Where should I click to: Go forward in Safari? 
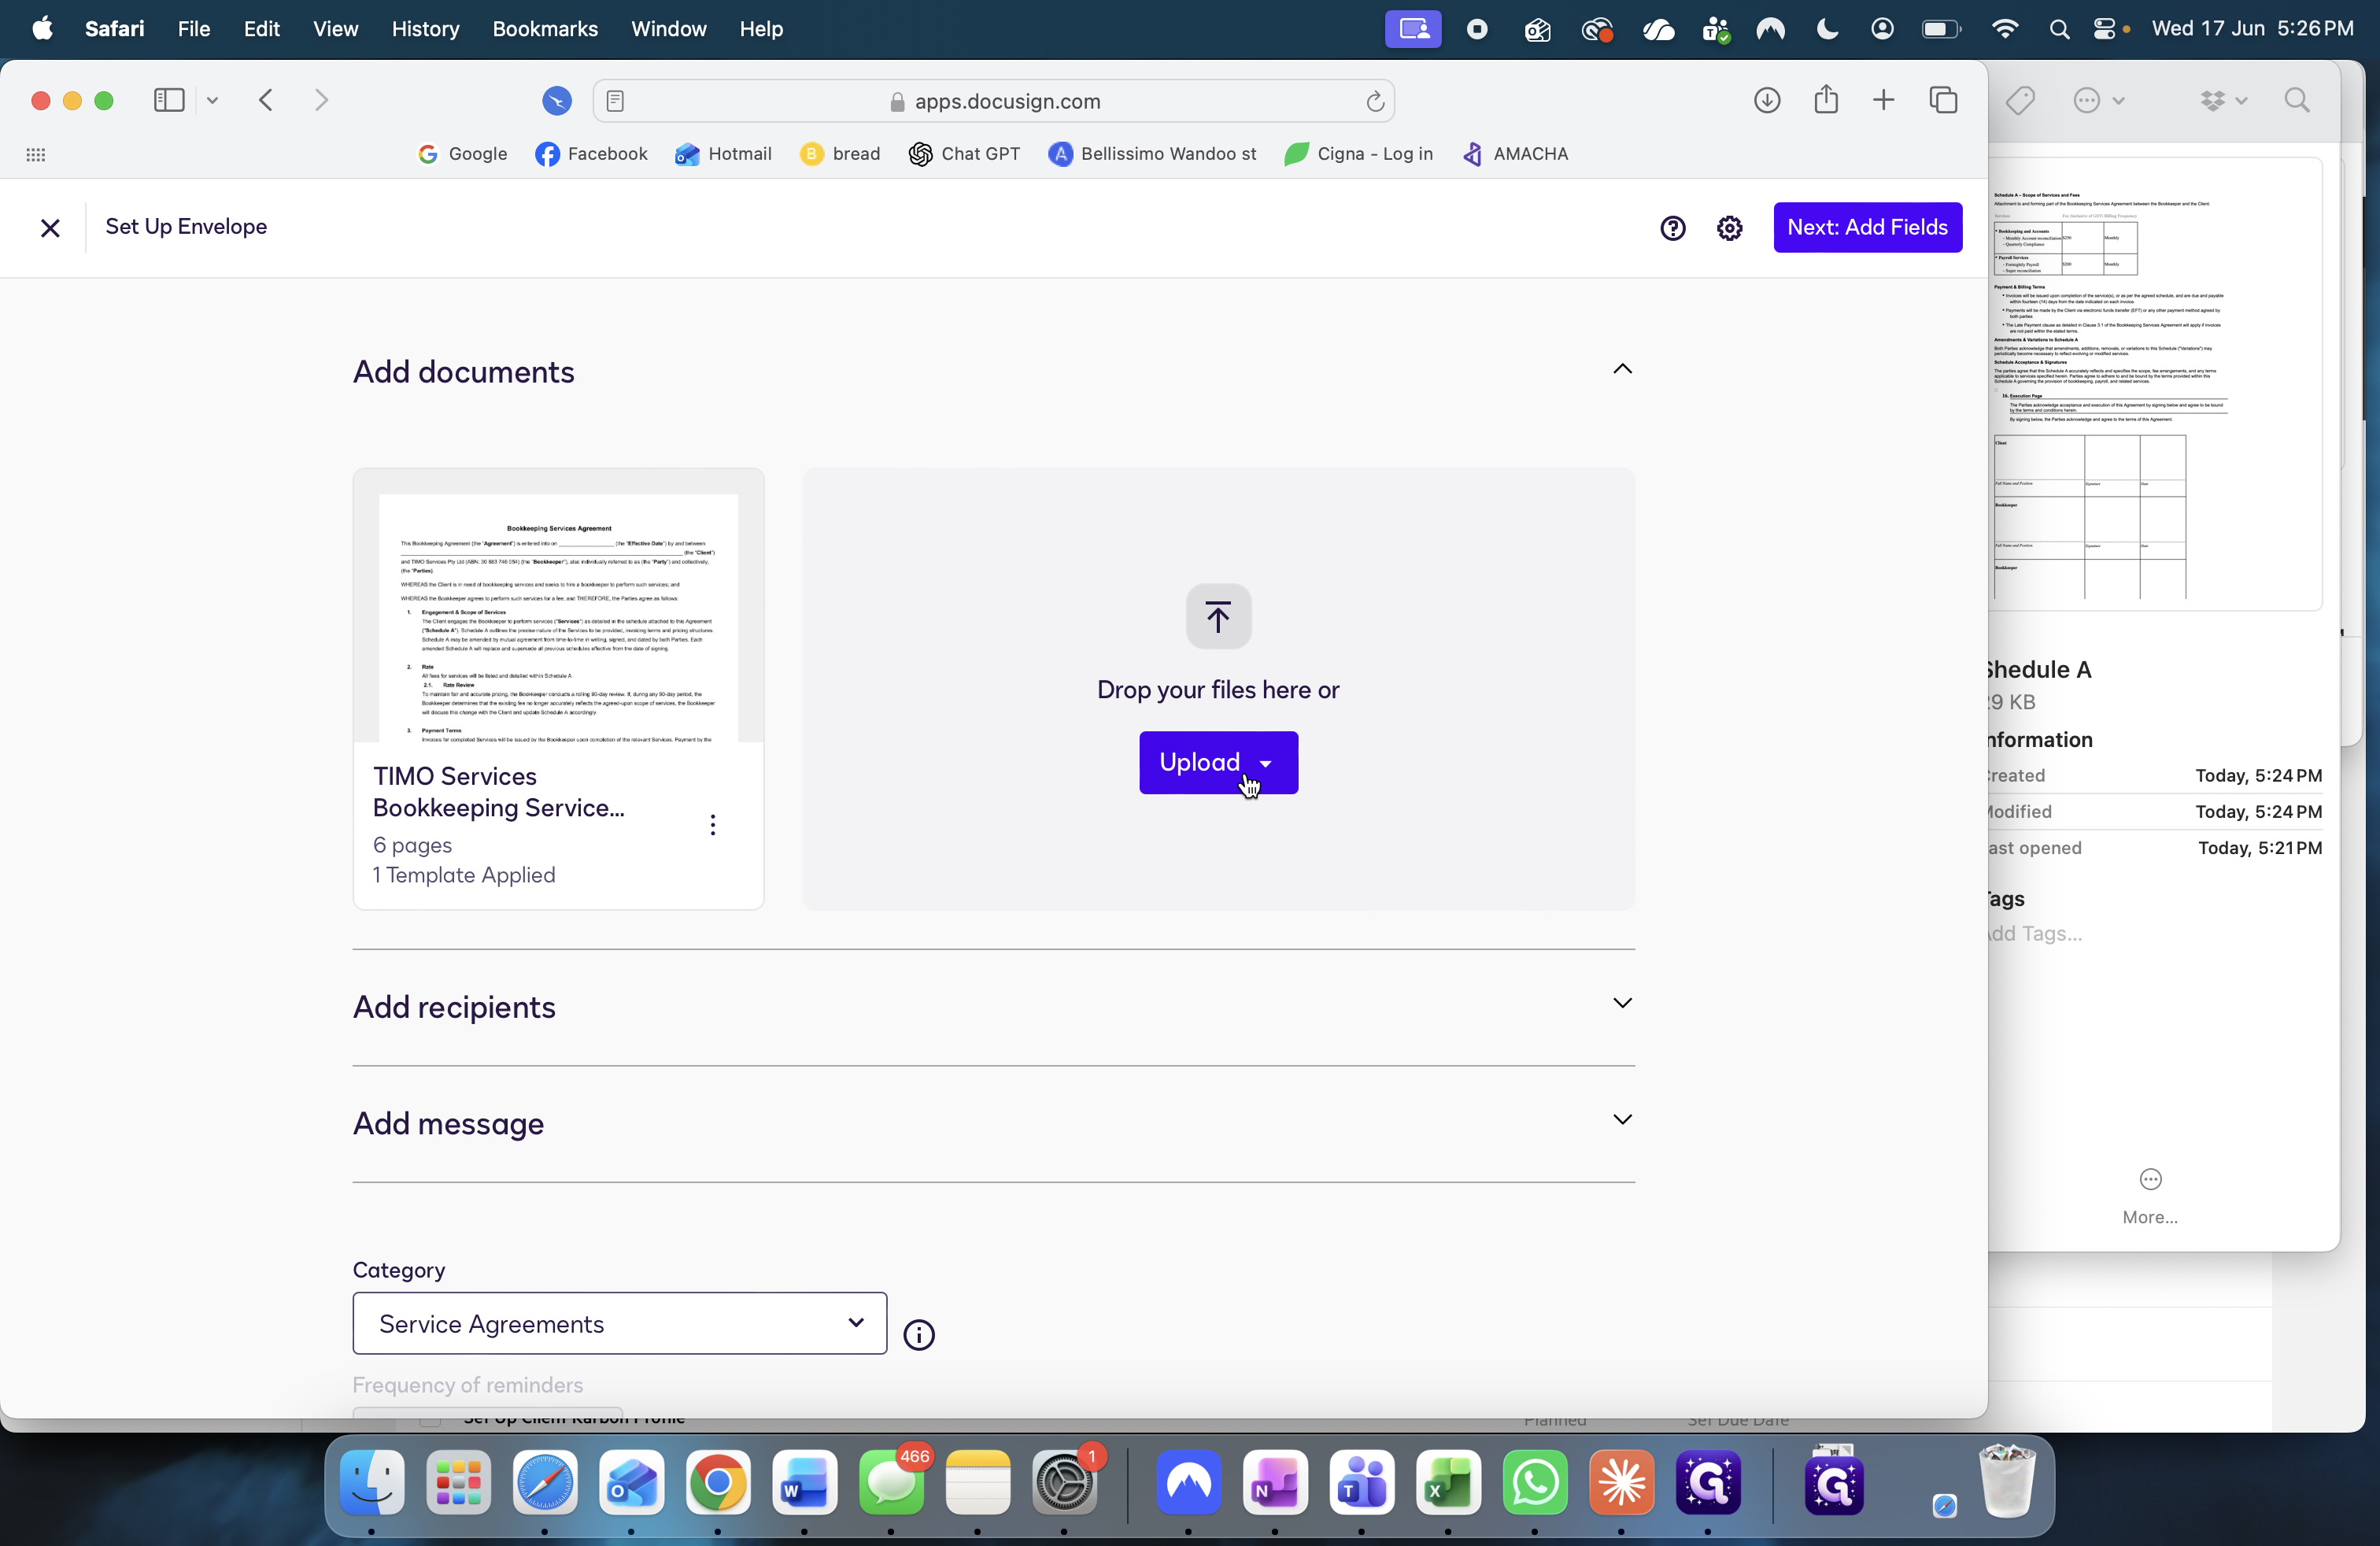point(321,100)
